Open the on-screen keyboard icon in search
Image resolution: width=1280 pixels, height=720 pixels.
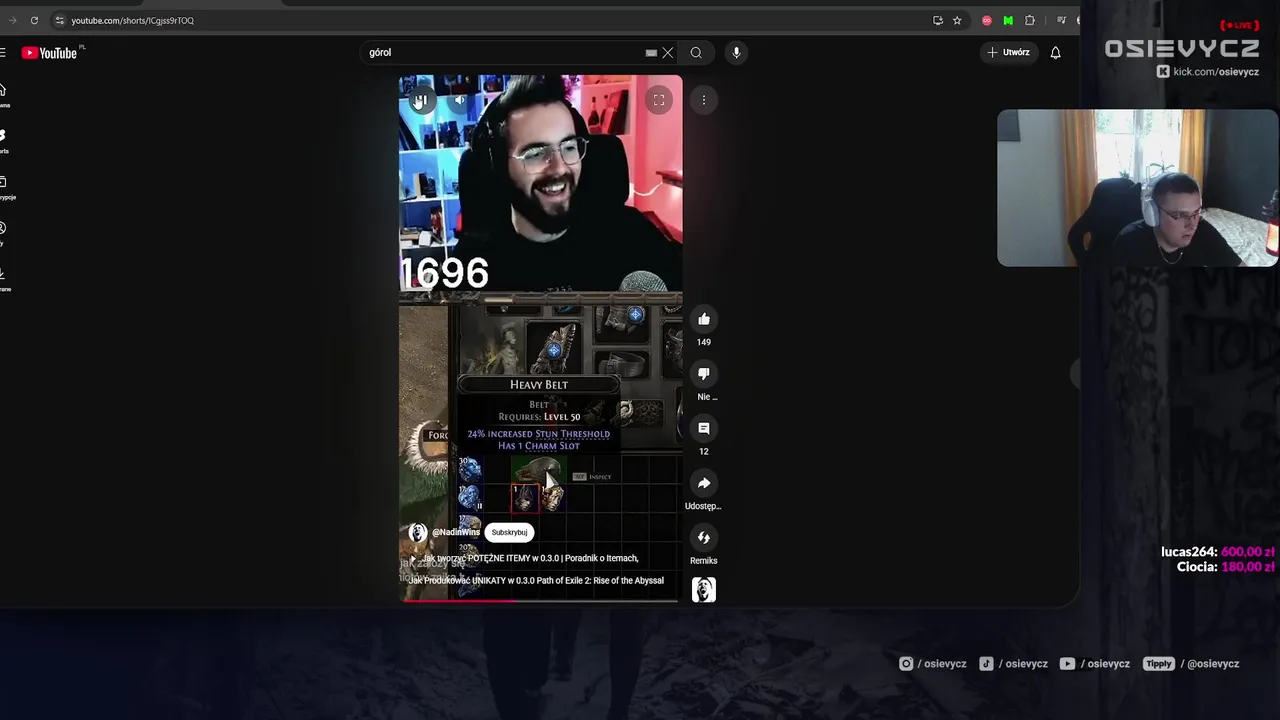tap(651, 53)
